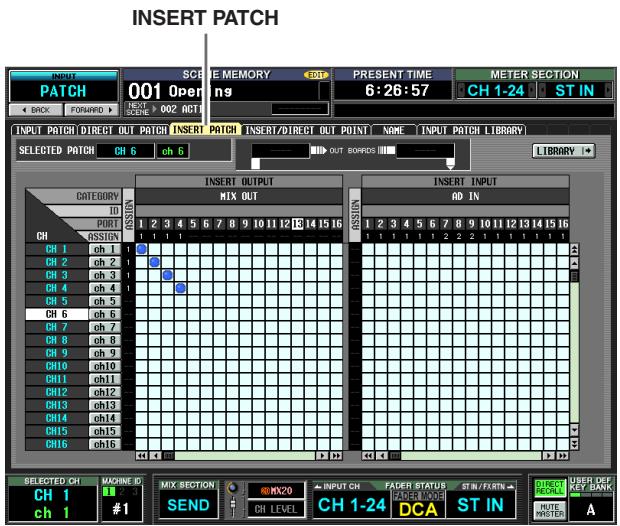This screenshot has width=620, height=526.
Task: Open INSERT/DIRECT OUT POINT tab
Action: click(x=306, y=130)
